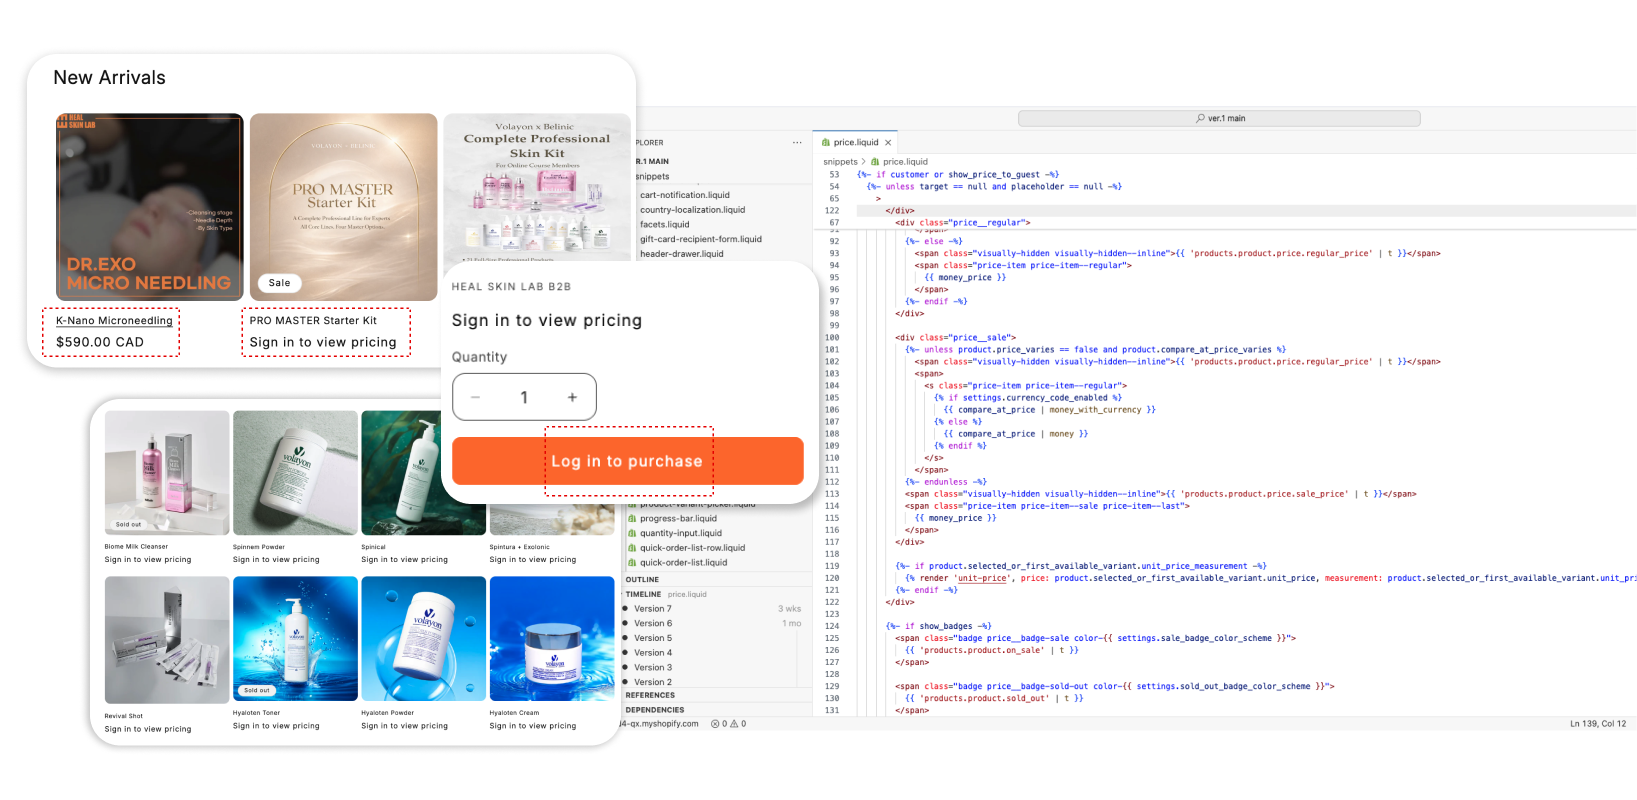Click Ln 139, Col 12 in status bar

pyautogui.click(x=1597, y=724)
